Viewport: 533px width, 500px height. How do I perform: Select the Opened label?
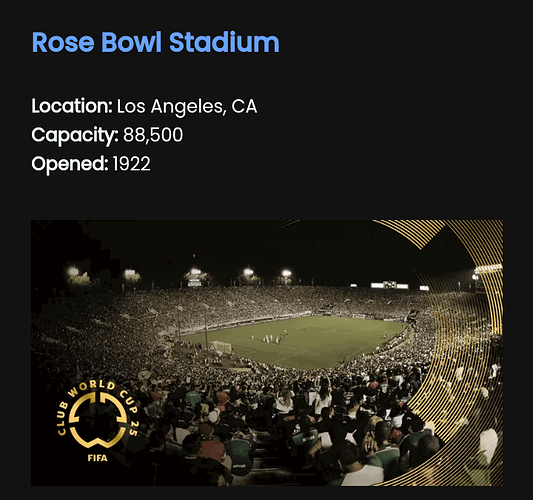[x=70, y=164]
